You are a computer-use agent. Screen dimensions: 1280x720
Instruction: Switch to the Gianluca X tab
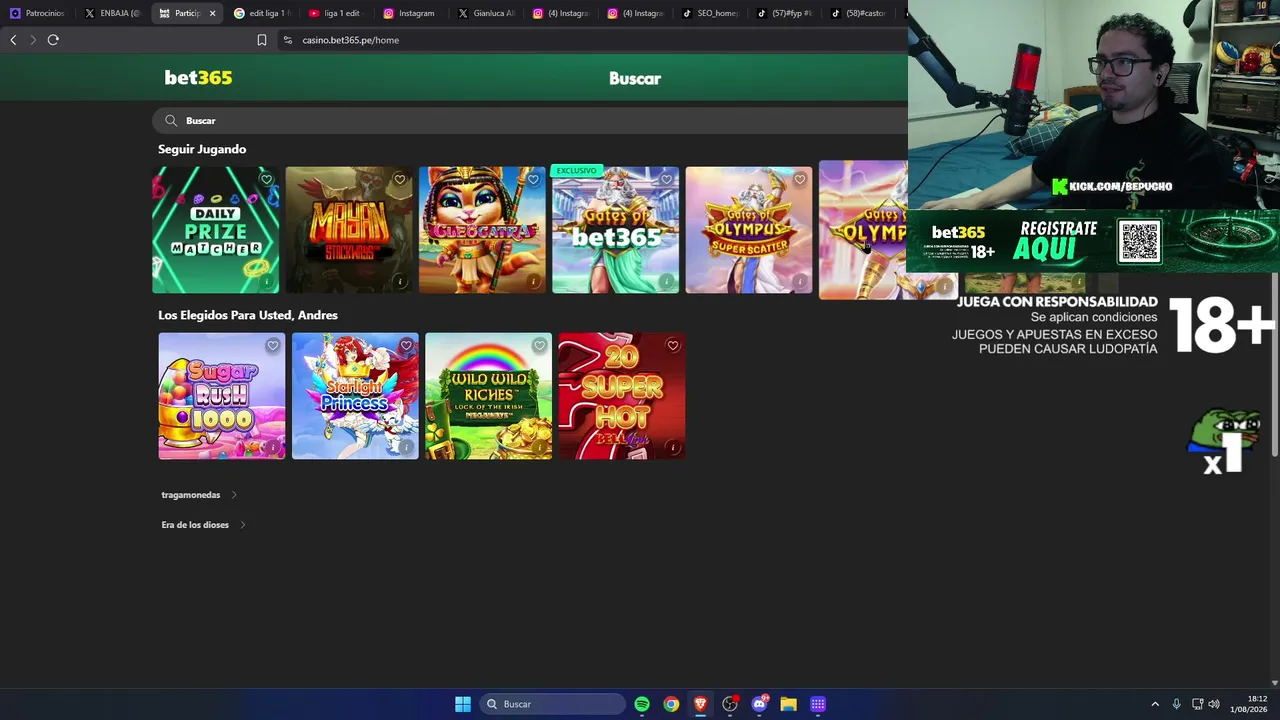tap(485, 13)
